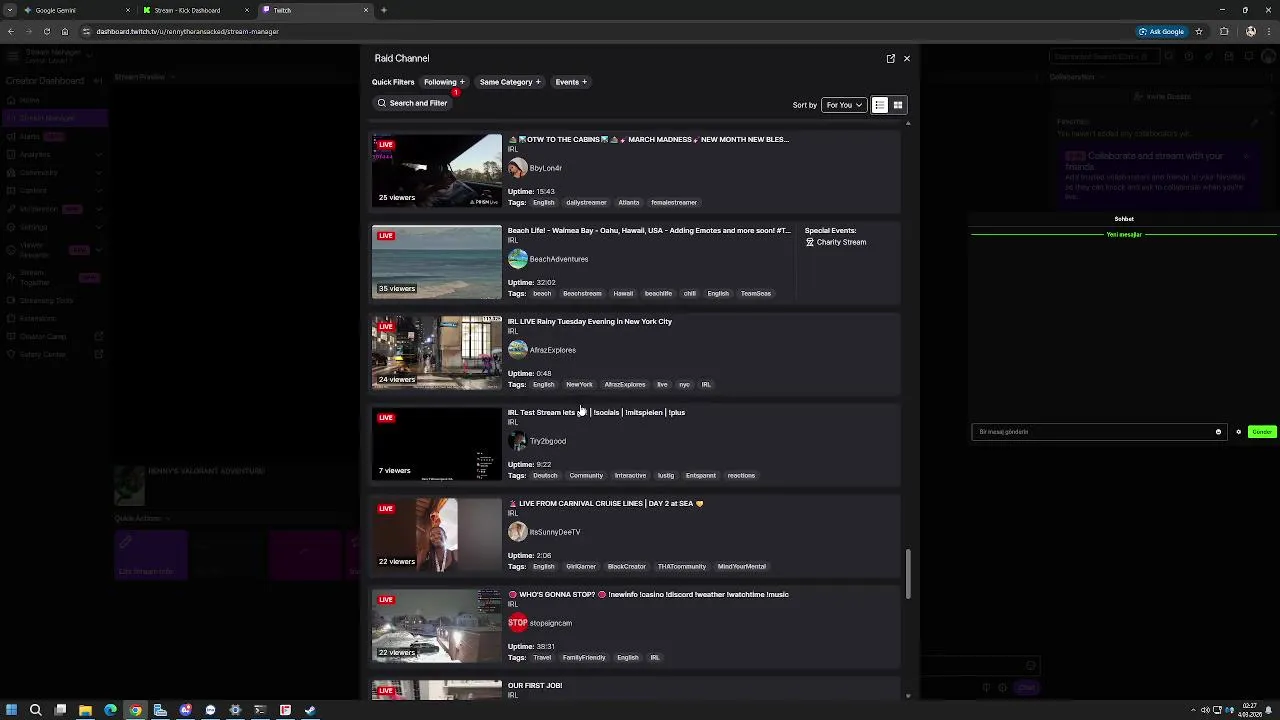Click the Deutsch tag
Viewport: 1280px width, 720px height.
click(545, 476)
